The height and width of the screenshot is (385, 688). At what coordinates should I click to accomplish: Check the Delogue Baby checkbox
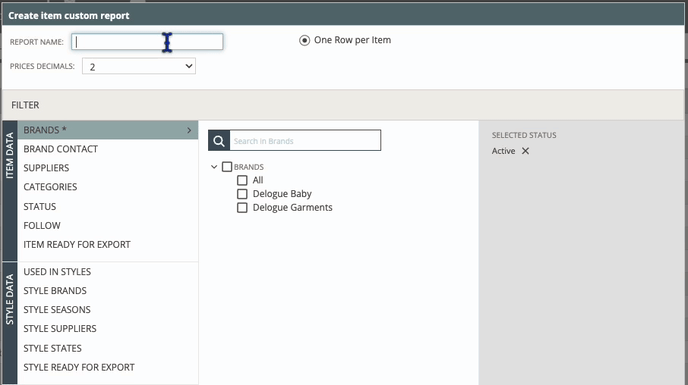coord(242,194)
